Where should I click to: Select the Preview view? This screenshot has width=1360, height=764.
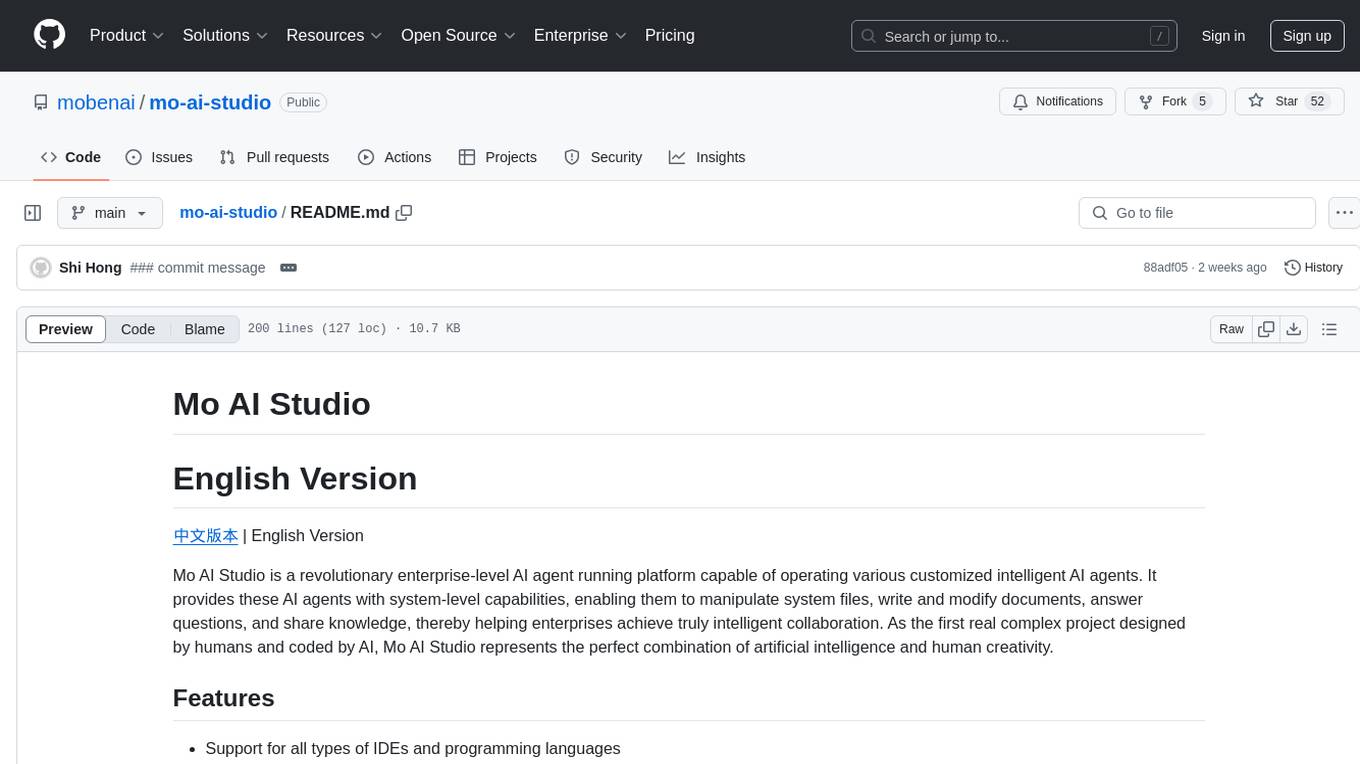tap(66, 329)
